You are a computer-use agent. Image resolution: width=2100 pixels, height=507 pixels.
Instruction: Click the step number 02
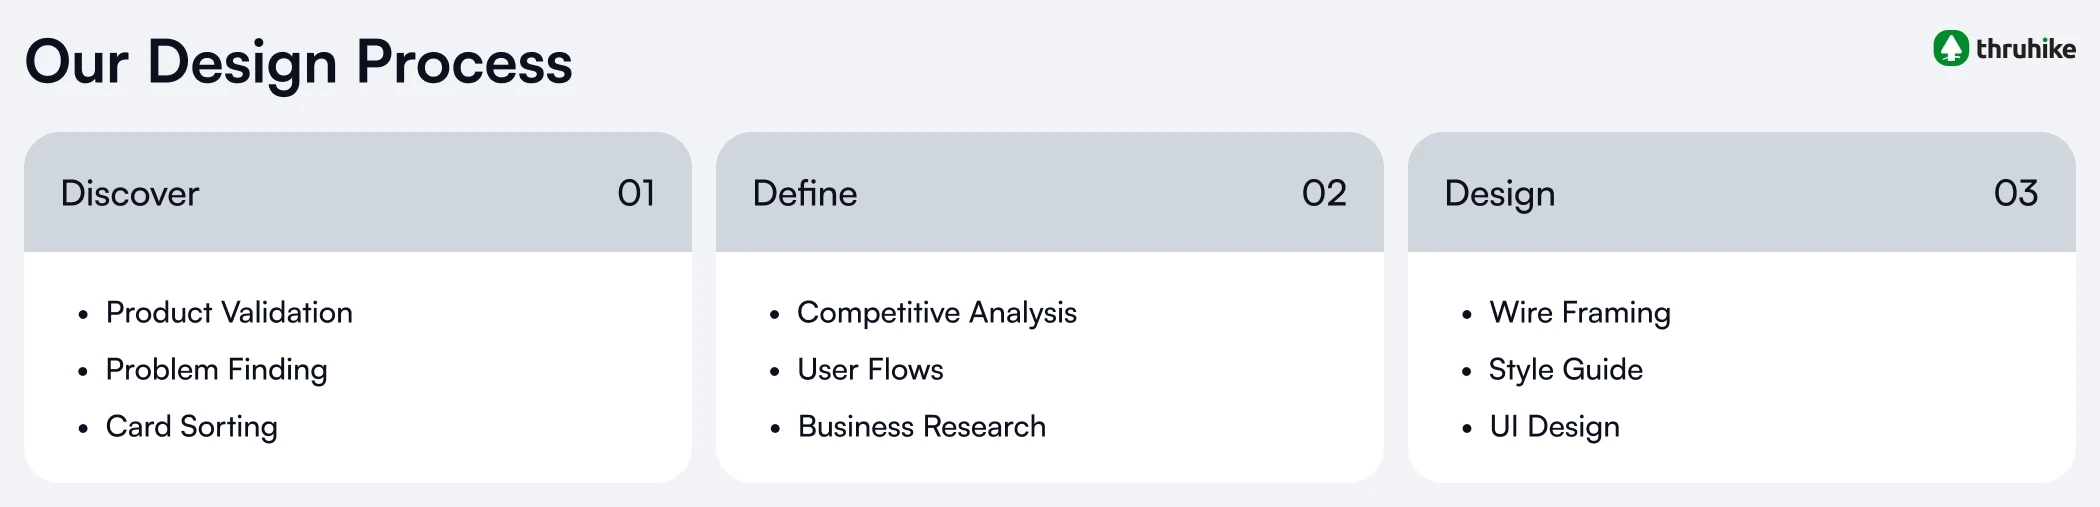[1324, 193]
